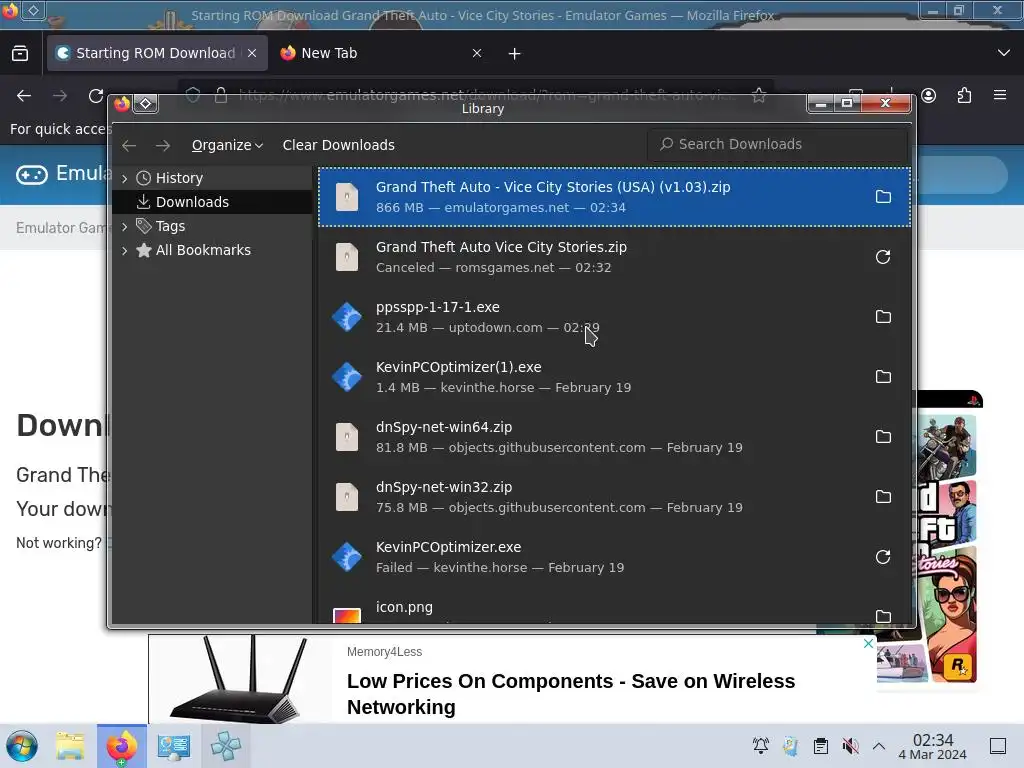1024x768 pixels.
Task: Click the muted volume tray icon
Action: [x=850, y=746]
